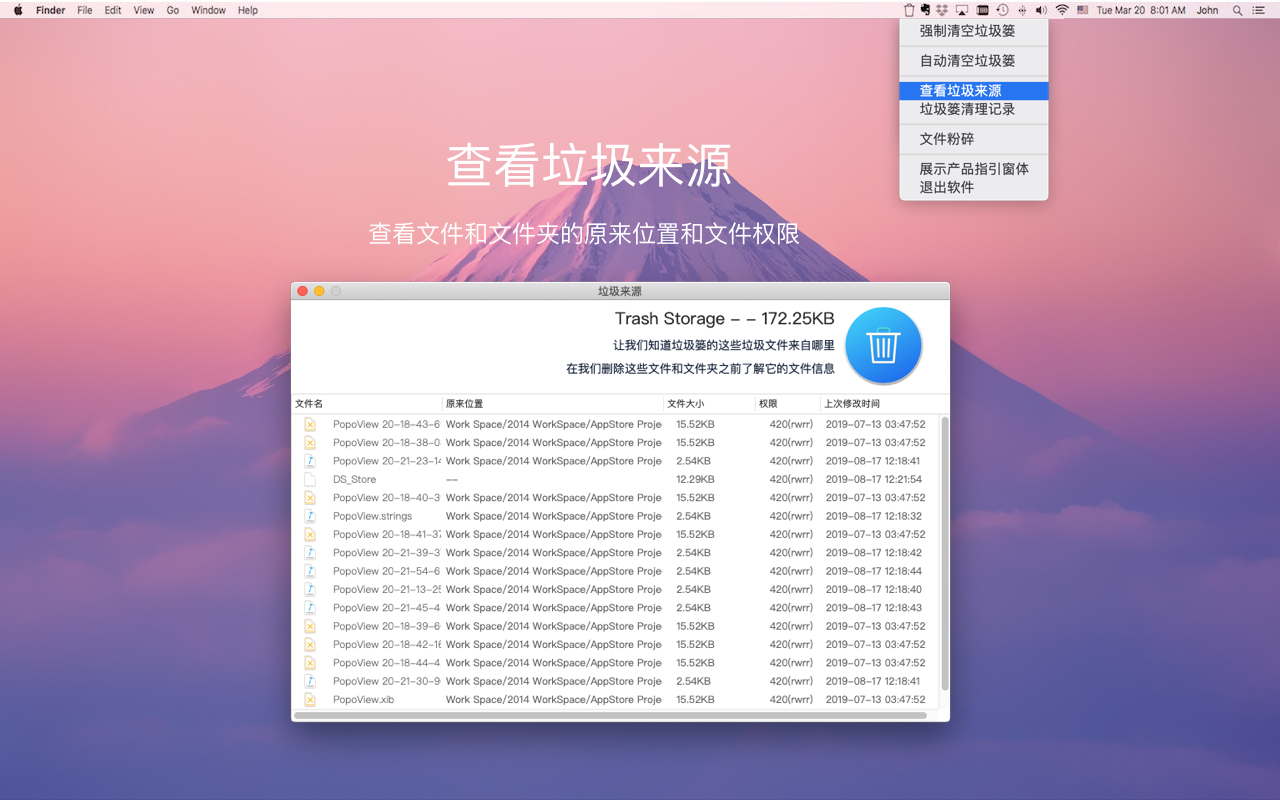Click the blank DS_Store file icon
This screenshot has width=1280, height=800.
(x=310, y=479)
